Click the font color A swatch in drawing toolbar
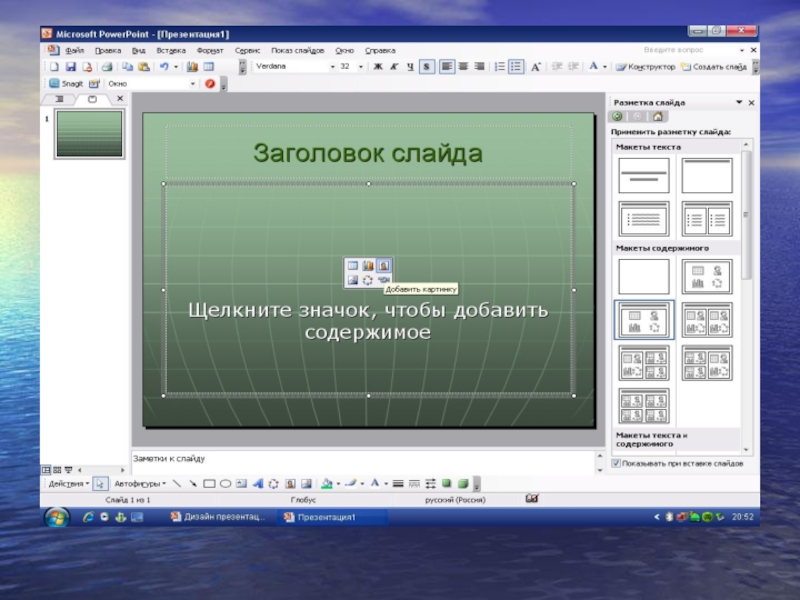This screenshot has height=600, width=800. (375, 484)
